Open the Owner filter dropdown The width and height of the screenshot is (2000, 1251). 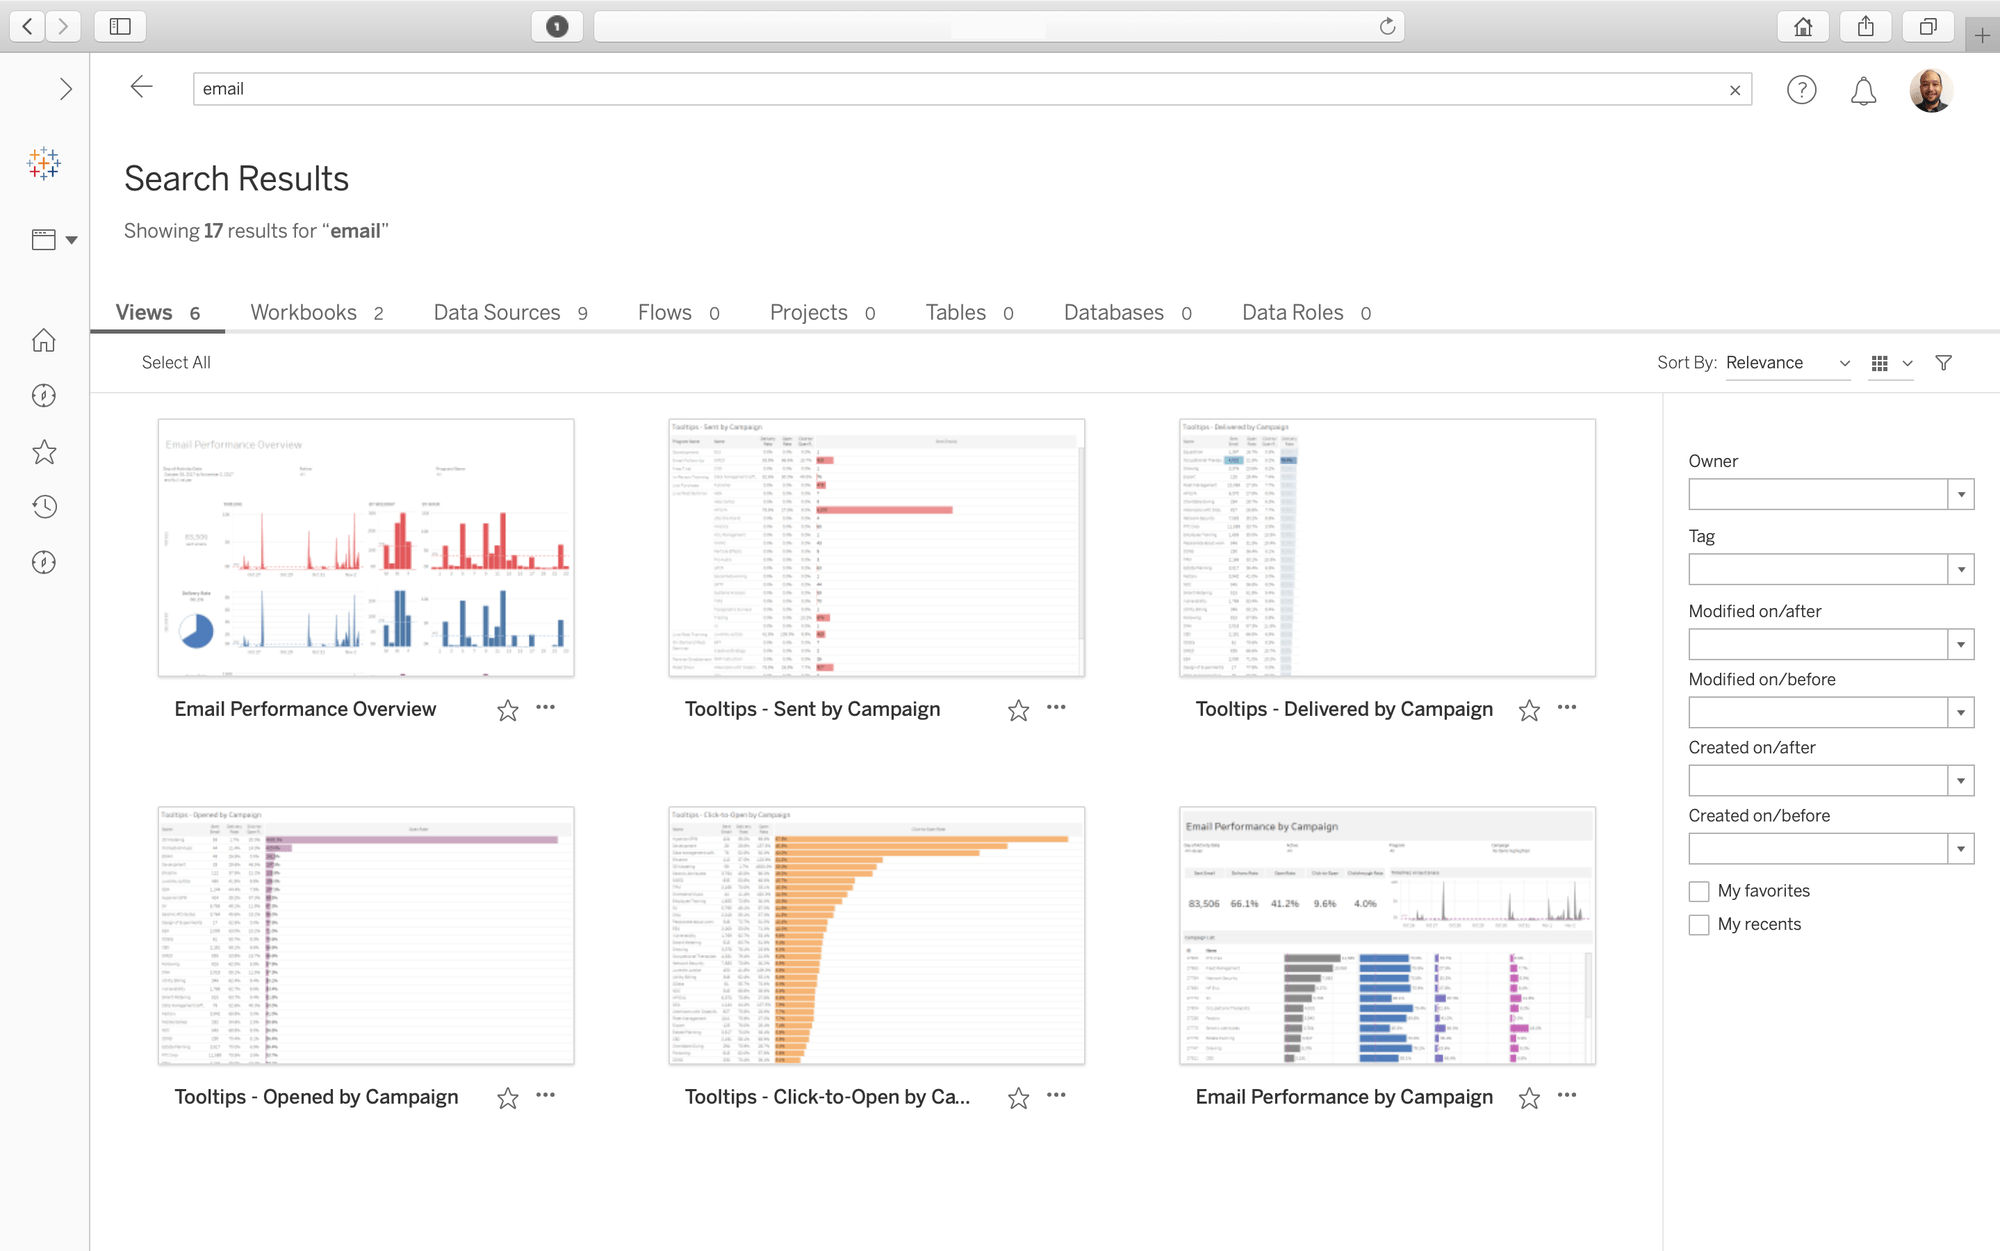point(1961,494)
